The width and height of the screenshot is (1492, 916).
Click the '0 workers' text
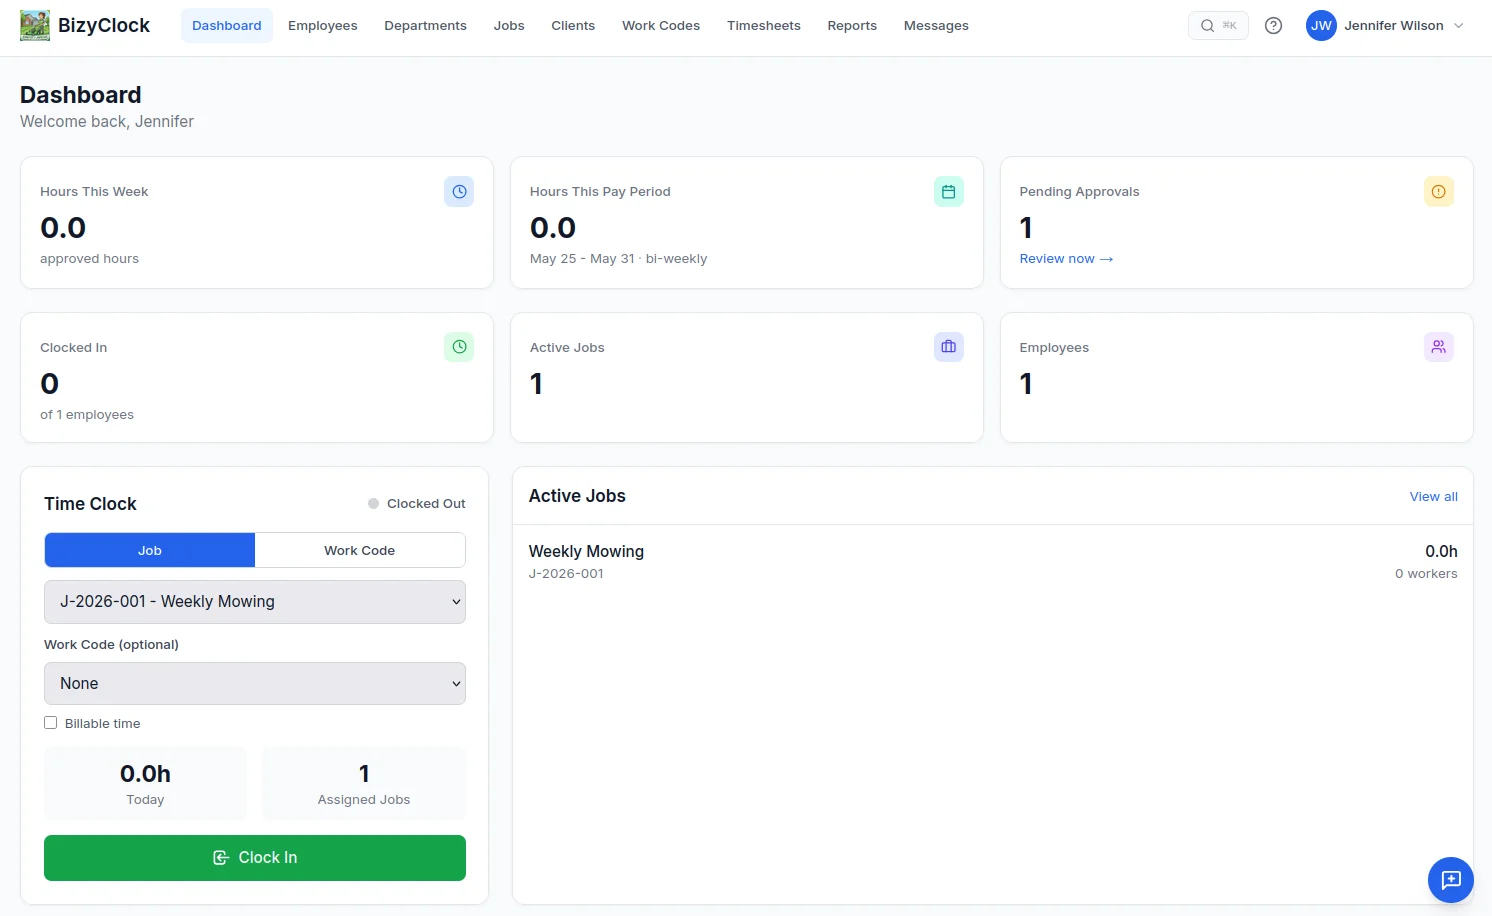[x=1426, y=574]
